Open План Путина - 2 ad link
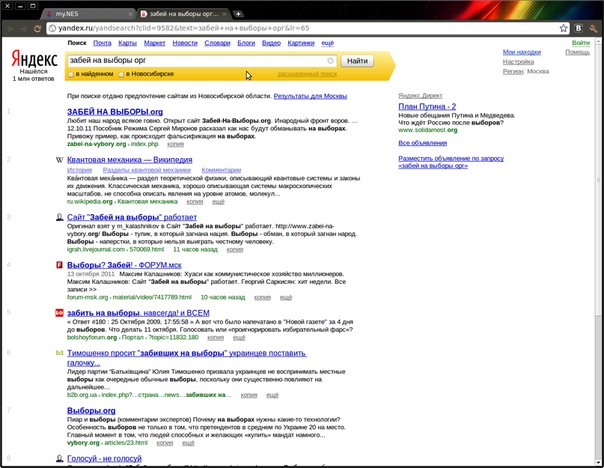 click(x=427, y=106)
